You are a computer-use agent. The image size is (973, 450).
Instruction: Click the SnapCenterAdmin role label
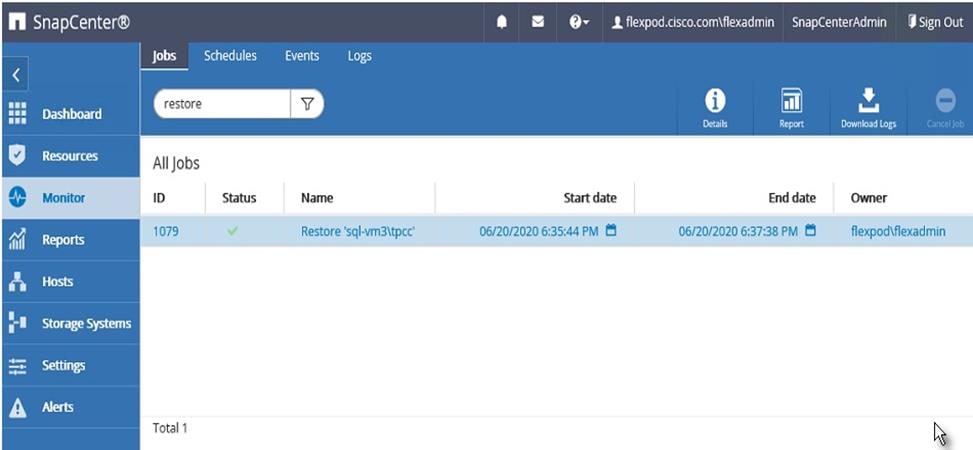point(839,22)
